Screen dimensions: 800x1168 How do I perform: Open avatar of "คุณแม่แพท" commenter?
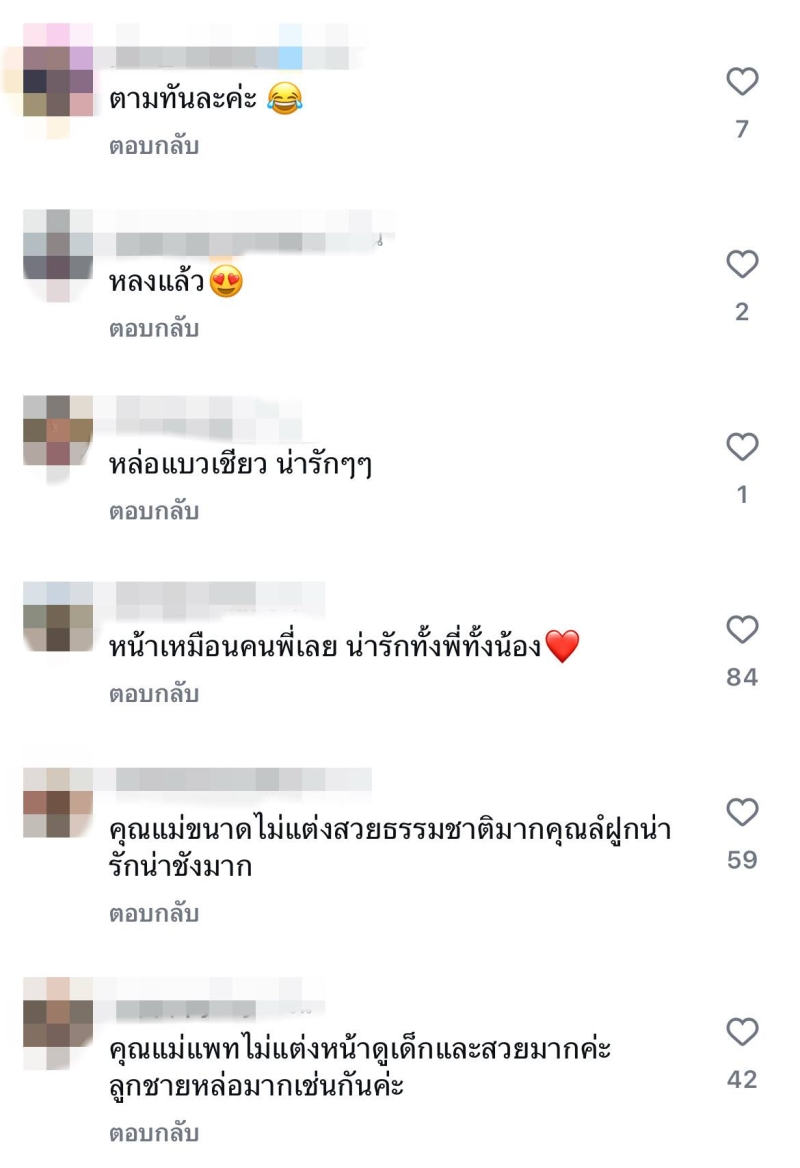pyautogui.click(x=58, y=1023)
